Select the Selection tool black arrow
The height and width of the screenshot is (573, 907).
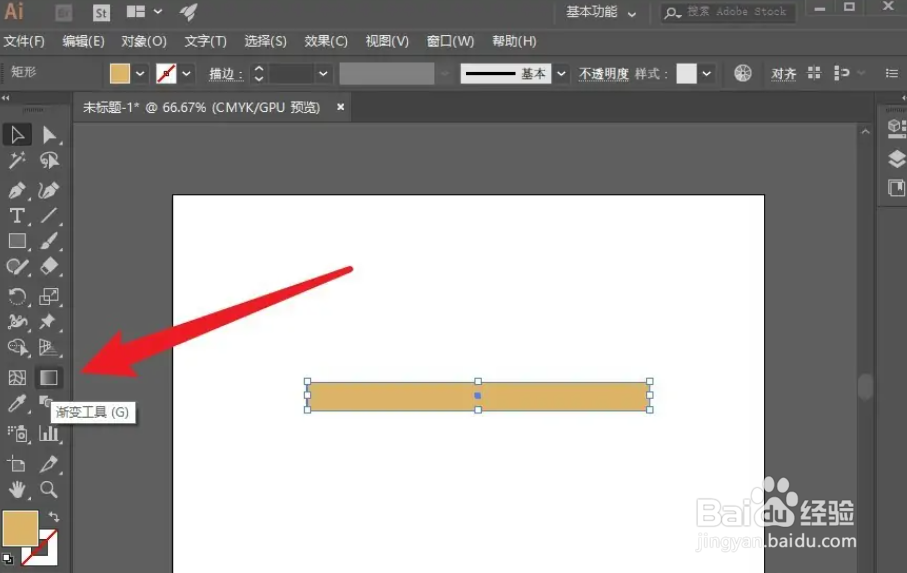[x=17, y=135]
